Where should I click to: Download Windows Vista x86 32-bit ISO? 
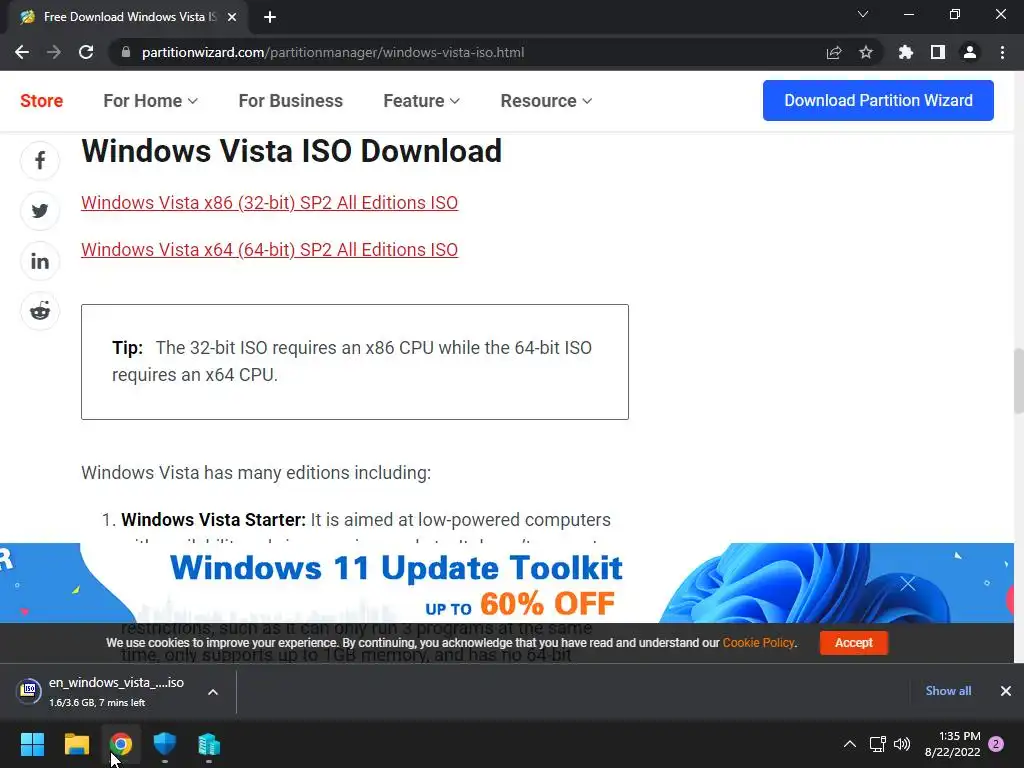[270, 202]
